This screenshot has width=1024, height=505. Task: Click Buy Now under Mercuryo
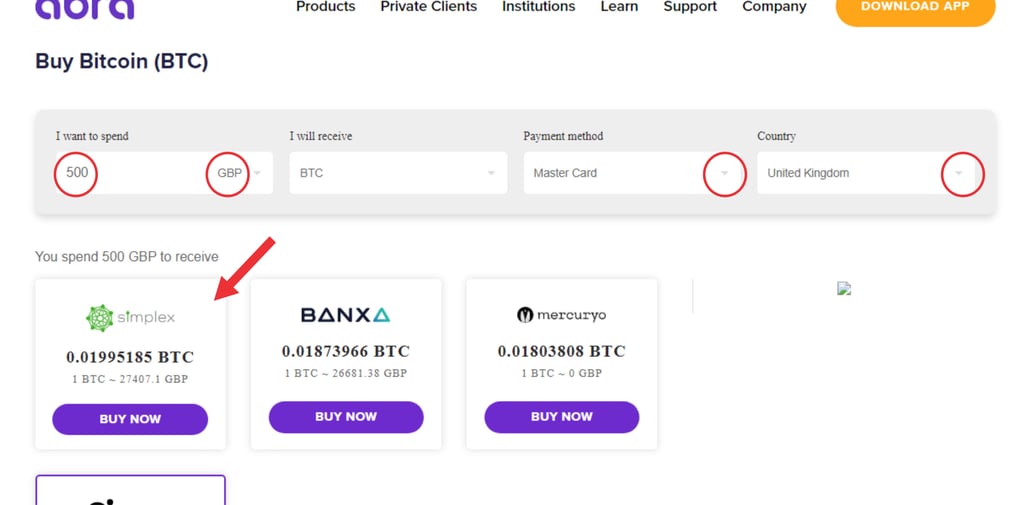(562, 417)
